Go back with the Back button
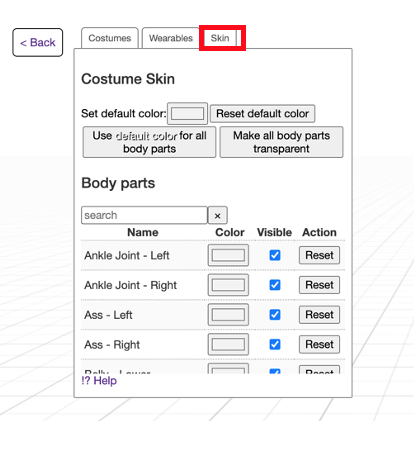Screen dimensions: 420x454 tap(38, 43)
